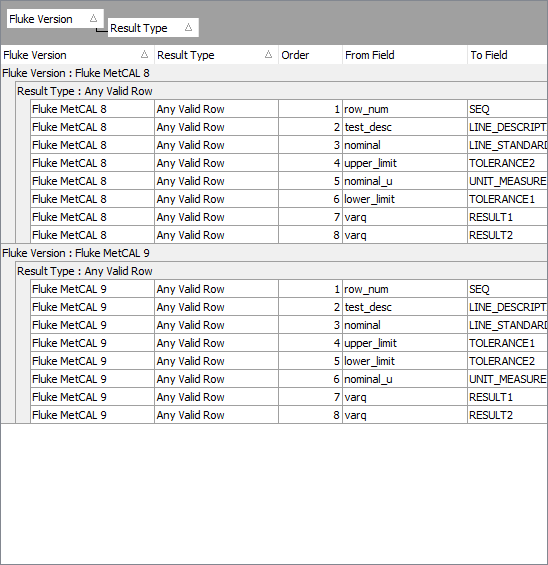This screenshot has width=548, height=565.
Task: Collapse the Fluke MetCAL 9 group row
Action: tap(274, 253)
